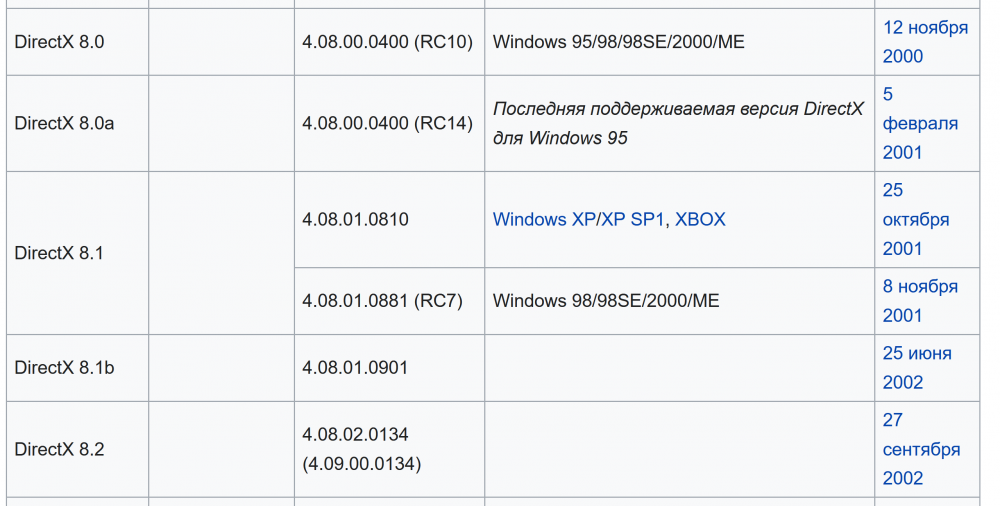Open the октября date link
Viewport: 1000px width, 506px height.
point(916,219)
